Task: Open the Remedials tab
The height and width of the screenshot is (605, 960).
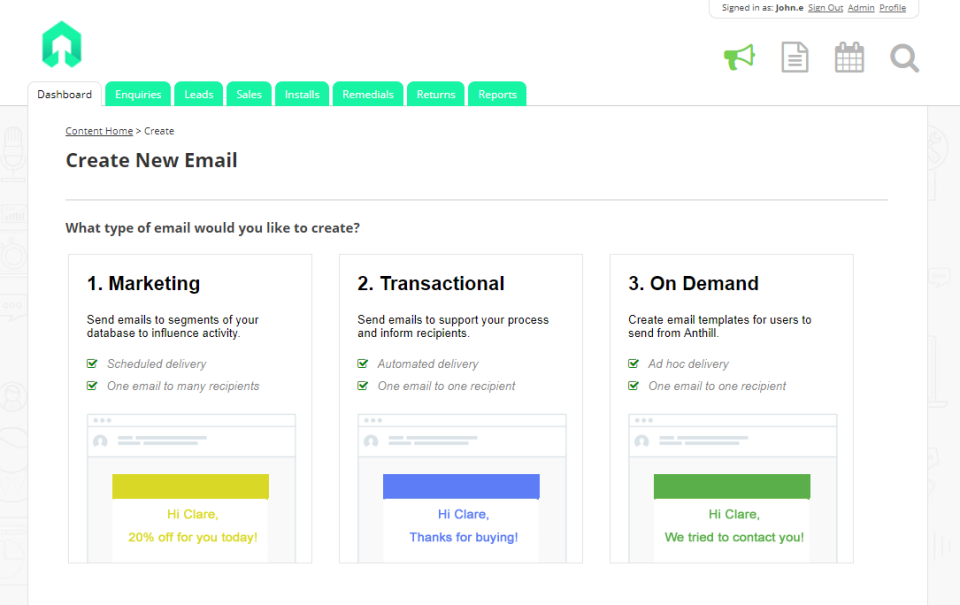Action: tap(368, 95)
